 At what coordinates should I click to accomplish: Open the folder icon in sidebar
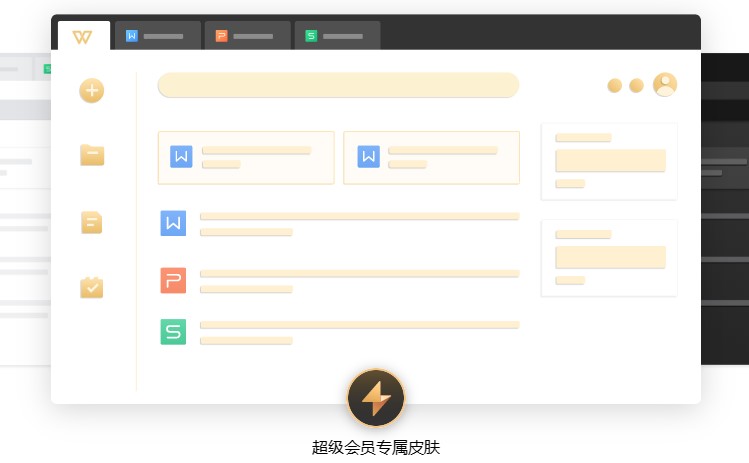point(92,155)
